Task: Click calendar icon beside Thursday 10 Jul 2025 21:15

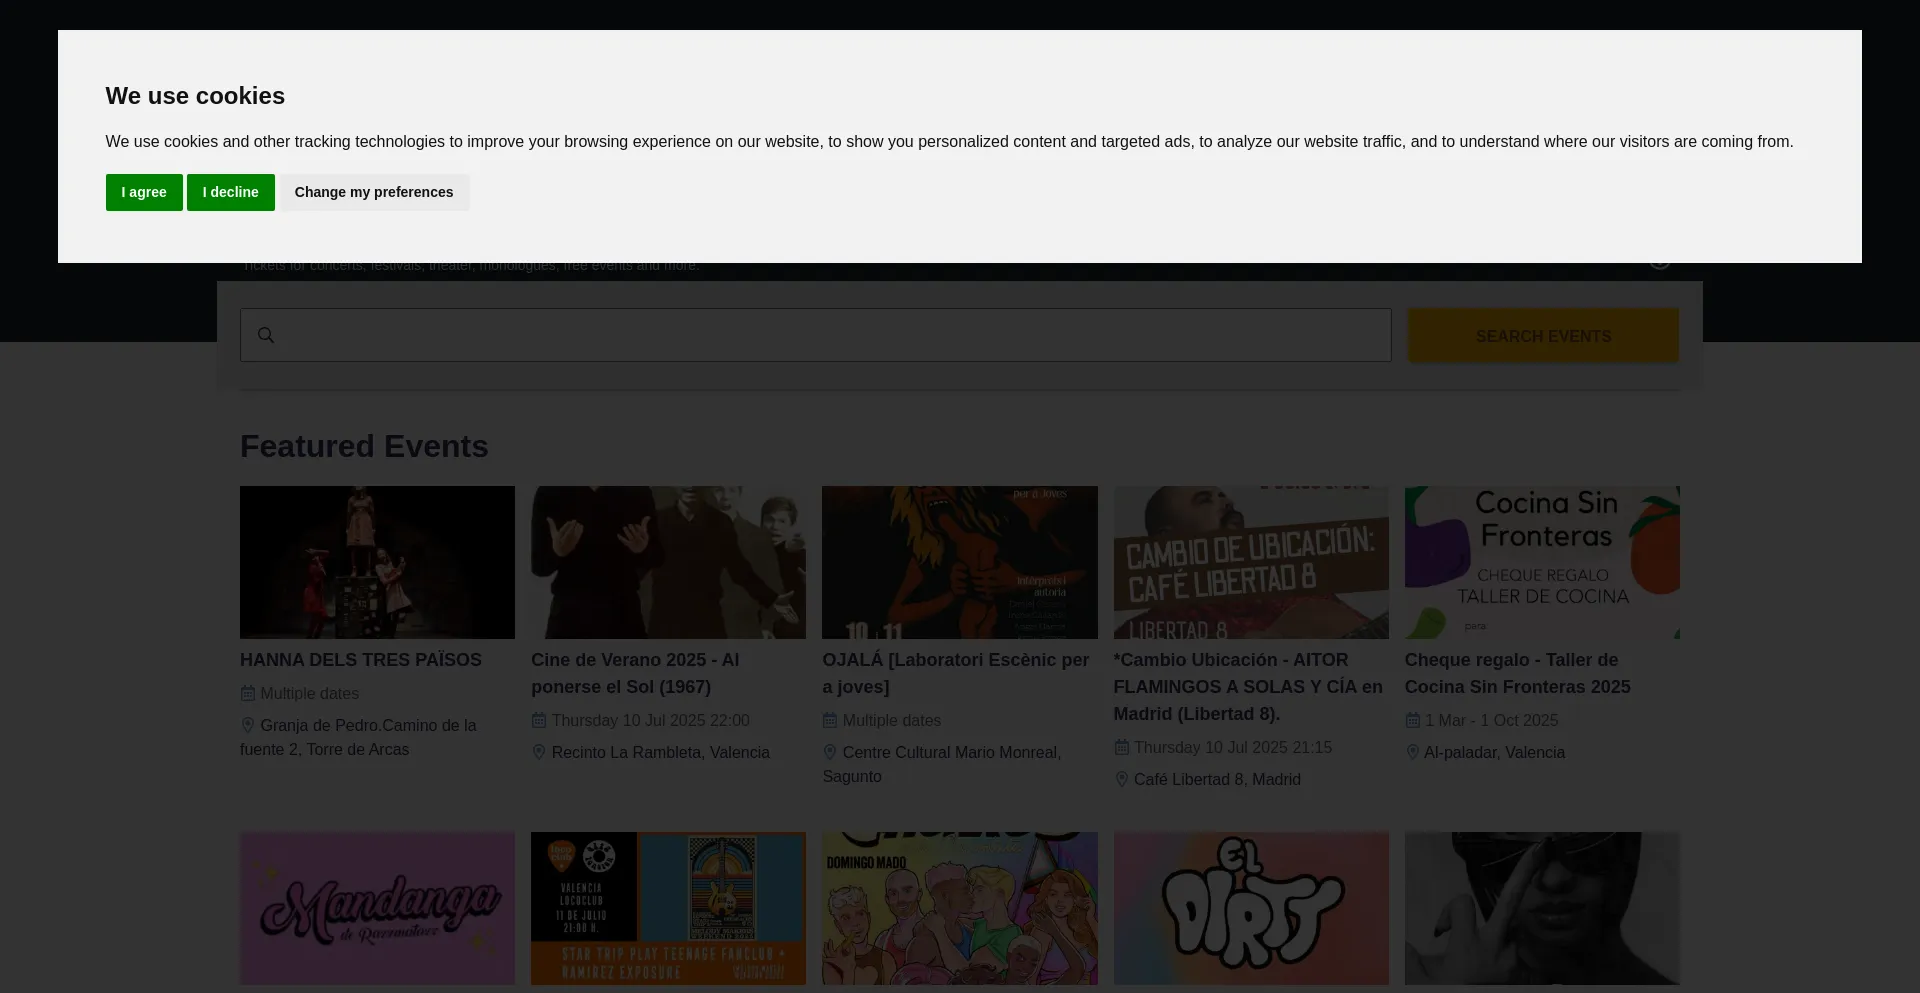Action: (1122, 747)
